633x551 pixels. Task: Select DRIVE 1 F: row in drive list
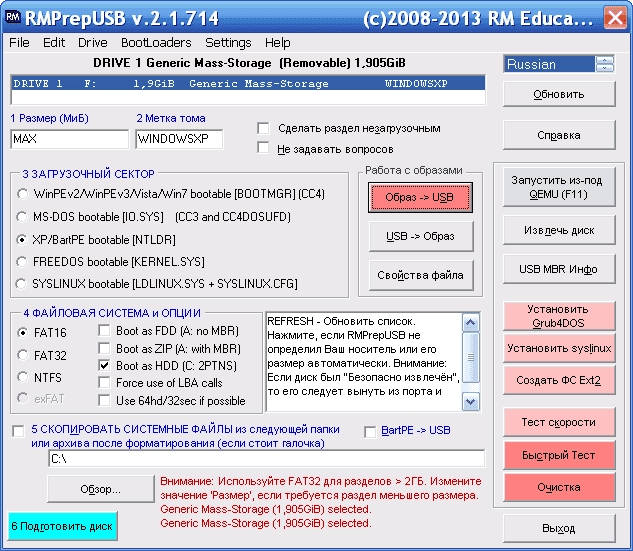click(x=248, y=84)
